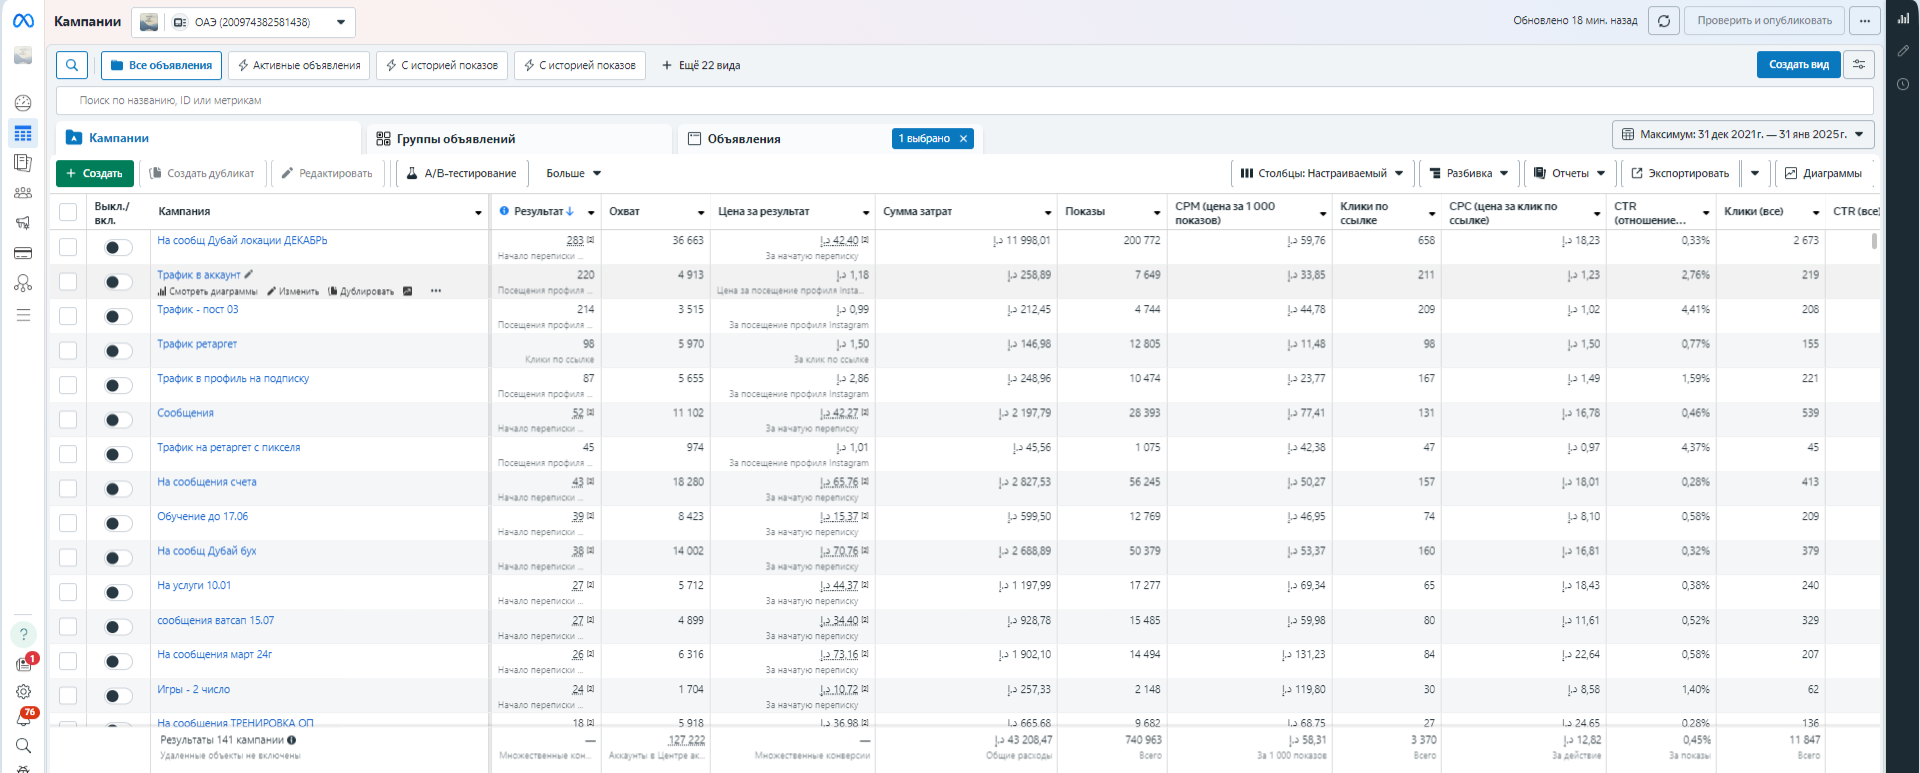Open the Разбивка breakdown dropdown
1920x773 pixels.
coord(1469,173)
